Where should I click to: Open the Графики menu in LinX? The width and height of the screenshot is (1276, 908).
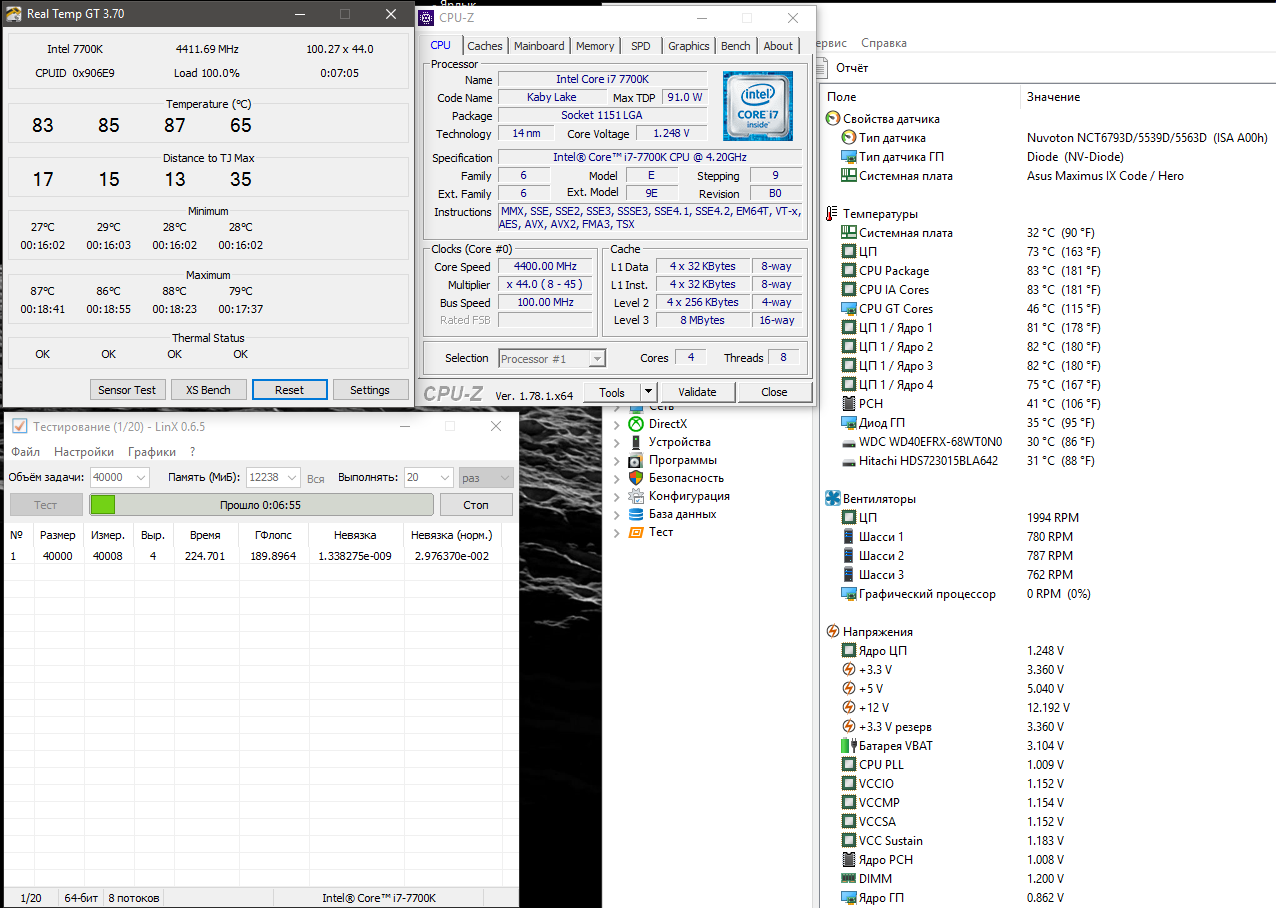pyautogui.click(x=152, y=452)
